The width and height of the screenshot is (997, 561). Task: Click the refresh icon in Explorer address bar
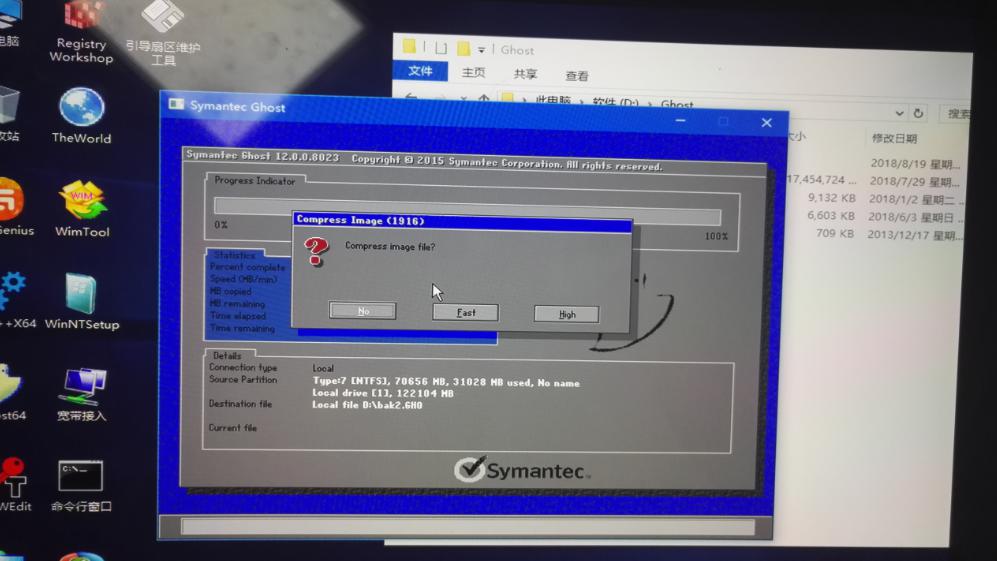pos(918,113)
